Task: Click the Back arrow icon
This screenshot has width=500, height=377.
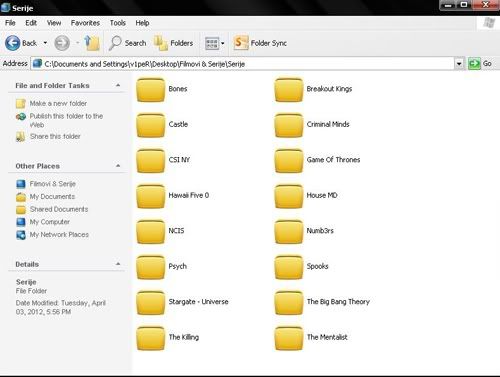Action: click(x=13, y=43)
